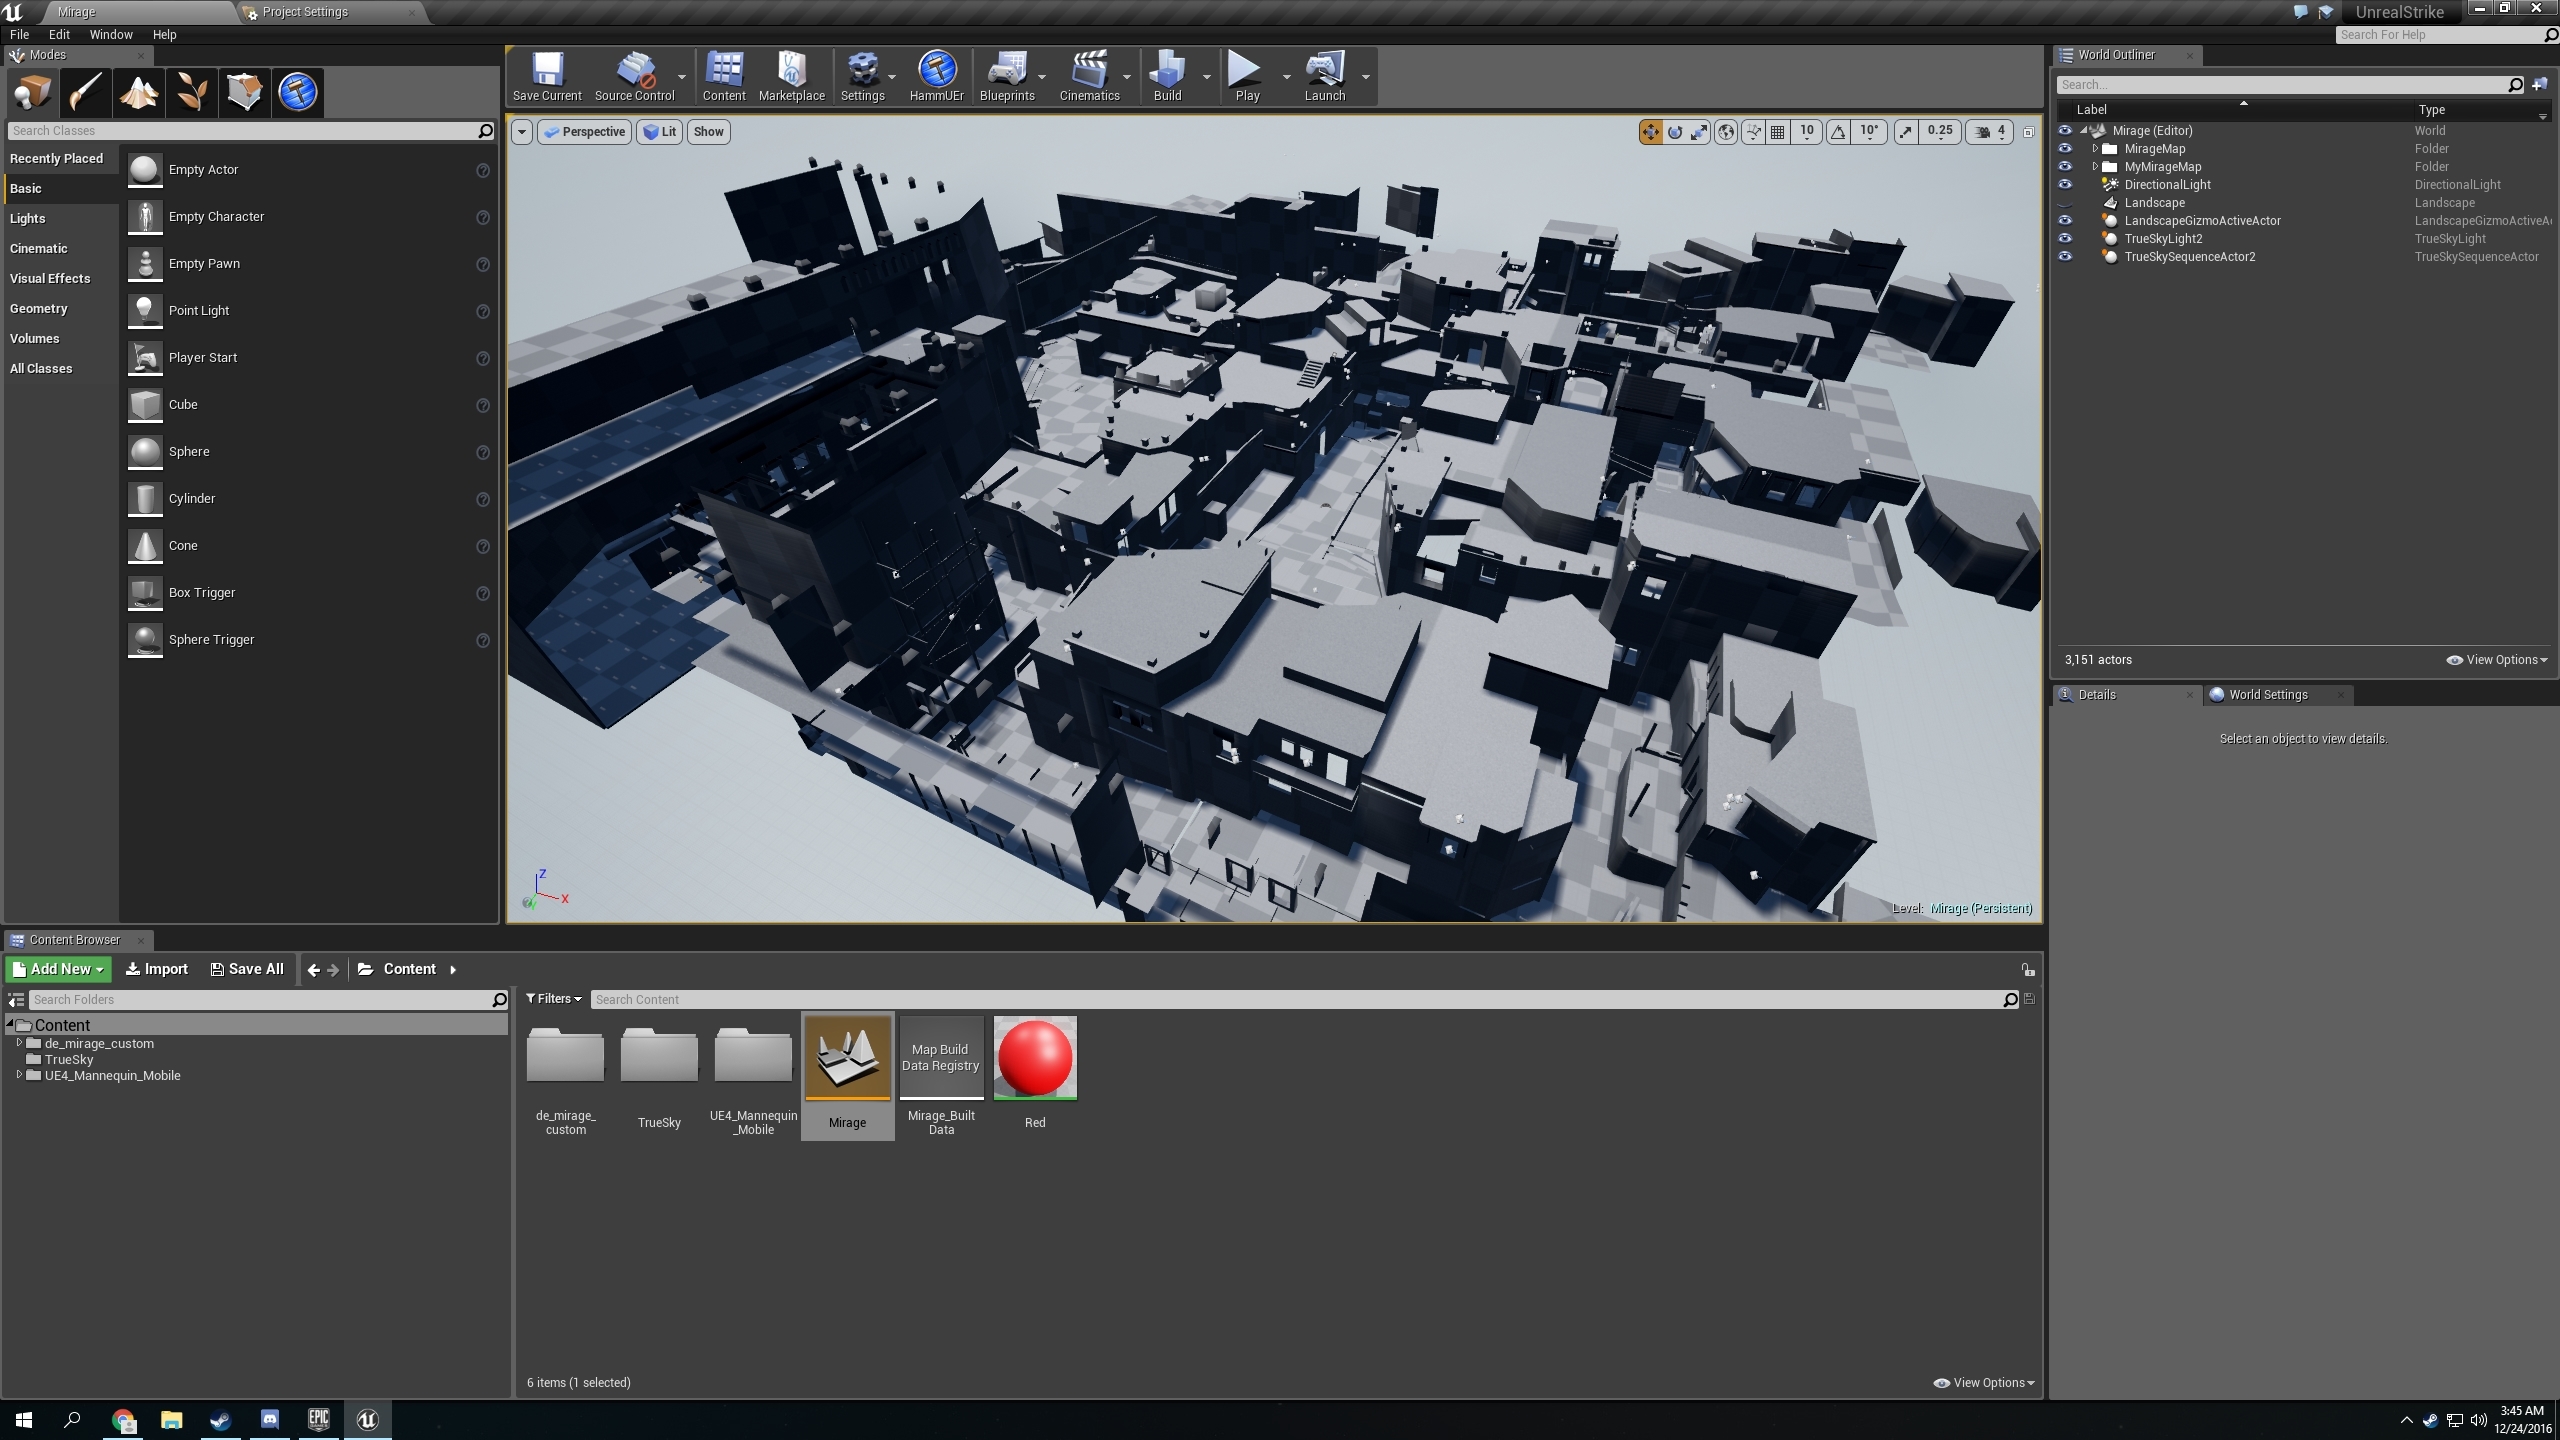Expand the MirageMap folder in outliner
2560x1440 pixels.
[2095, 149]
